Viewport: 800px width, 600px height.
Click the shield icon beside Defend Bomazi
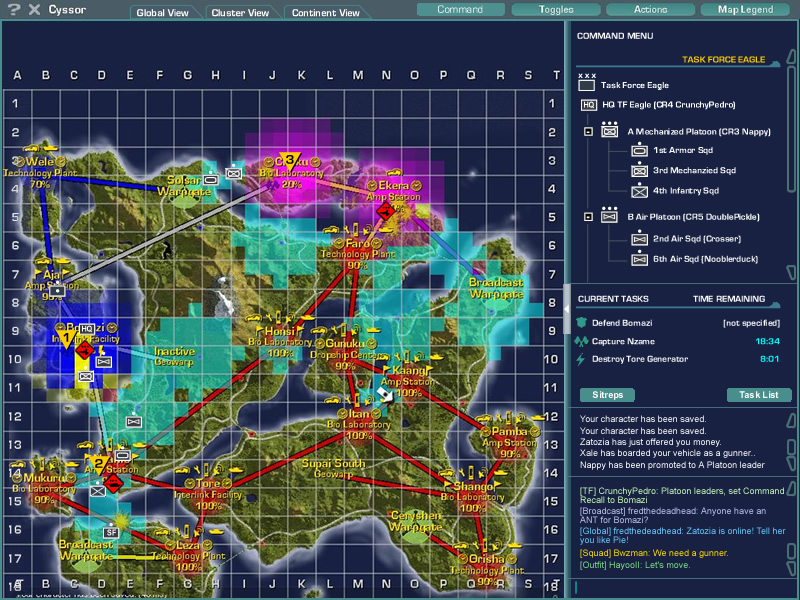pyautogui.click(x=581, y=322)
